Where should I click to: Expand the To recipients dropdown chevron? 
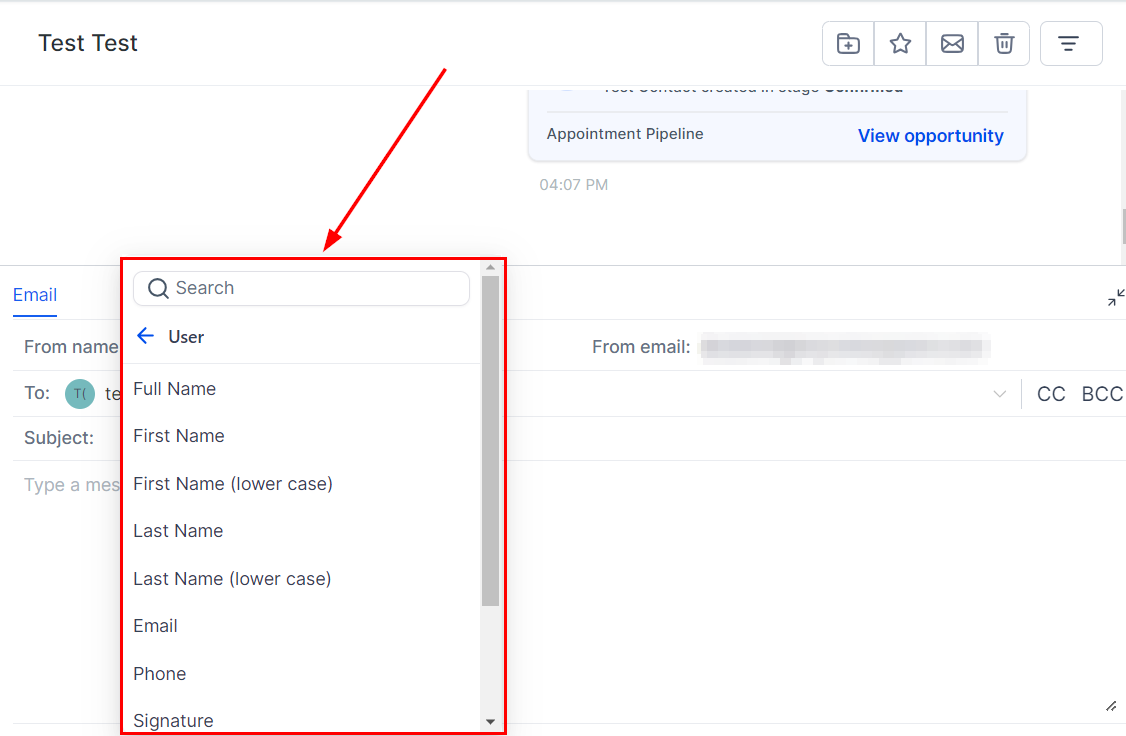[x=1000, y=393]
